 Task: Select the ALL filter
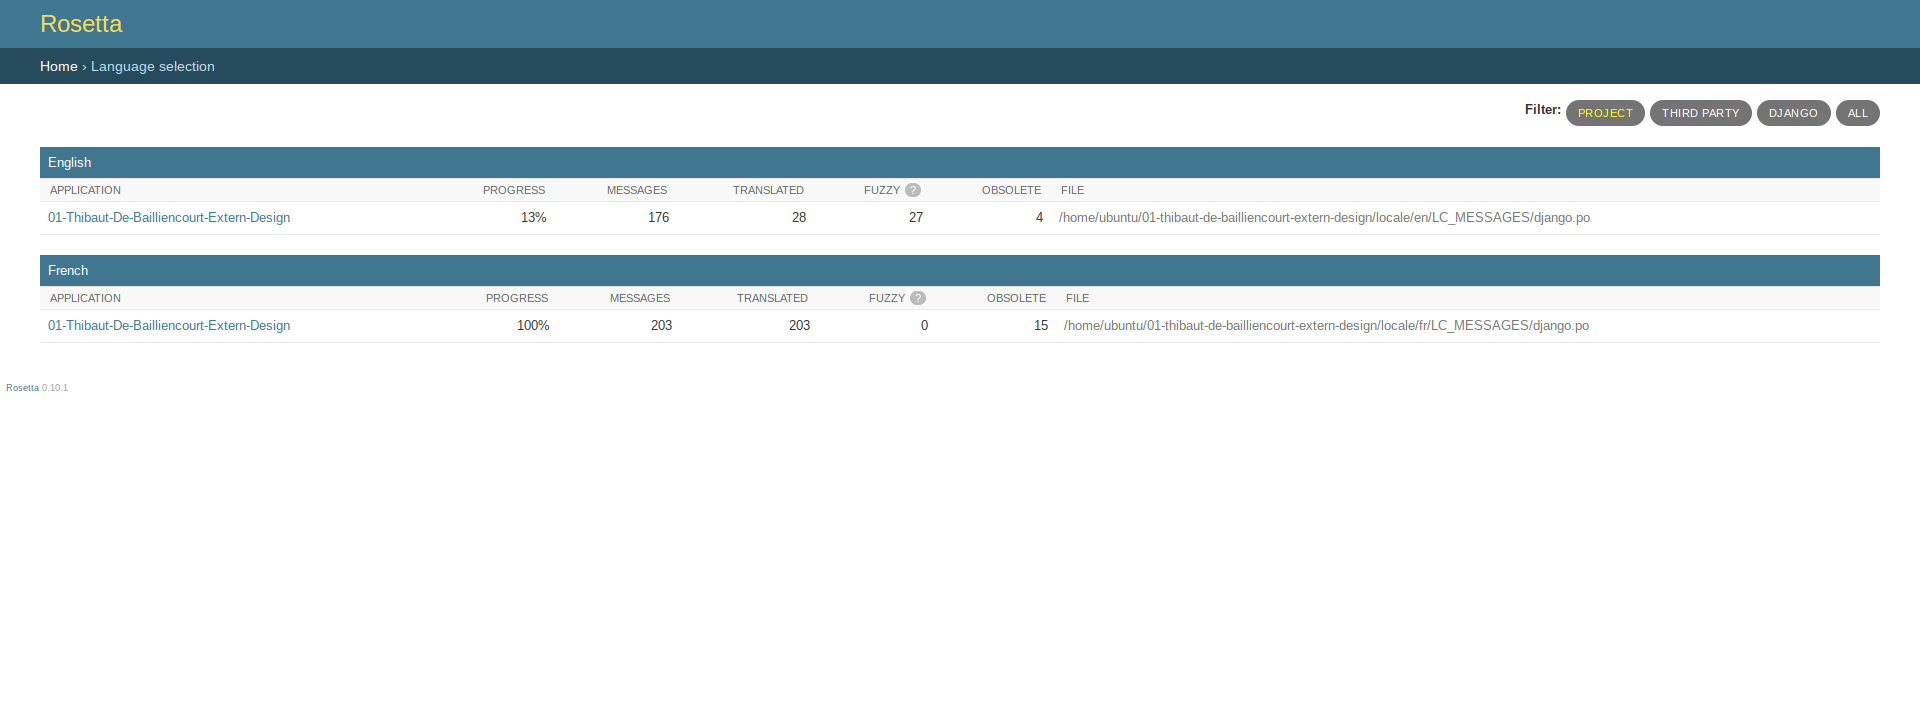tap(1857, 113)
